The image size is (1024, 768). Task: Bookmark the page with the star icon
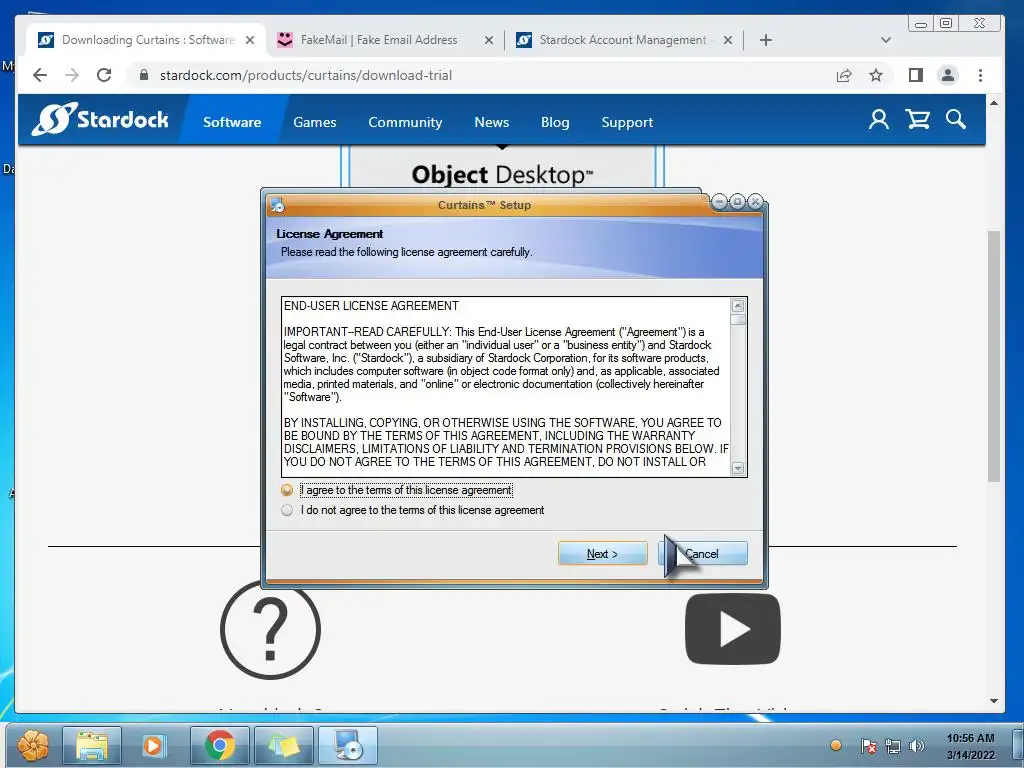(876, 75)
